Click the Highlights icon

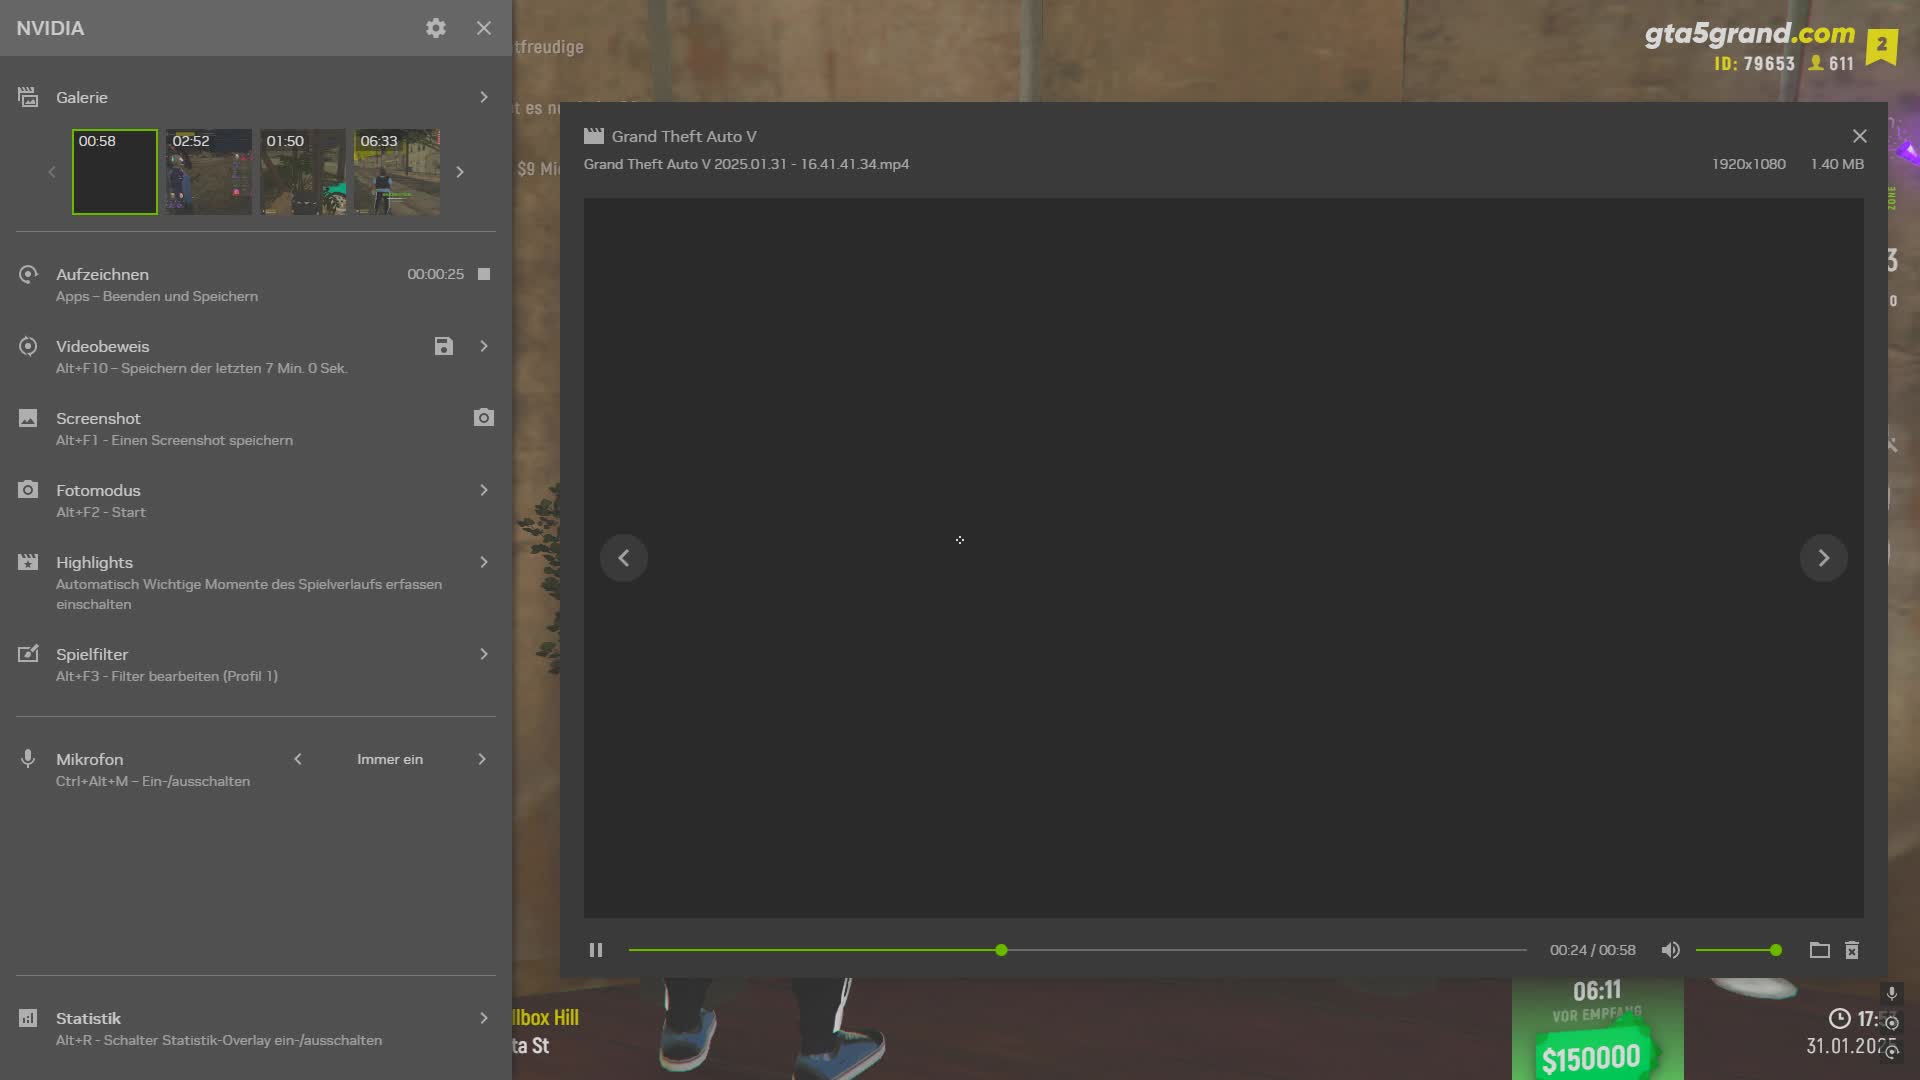[x=27, y=562]
